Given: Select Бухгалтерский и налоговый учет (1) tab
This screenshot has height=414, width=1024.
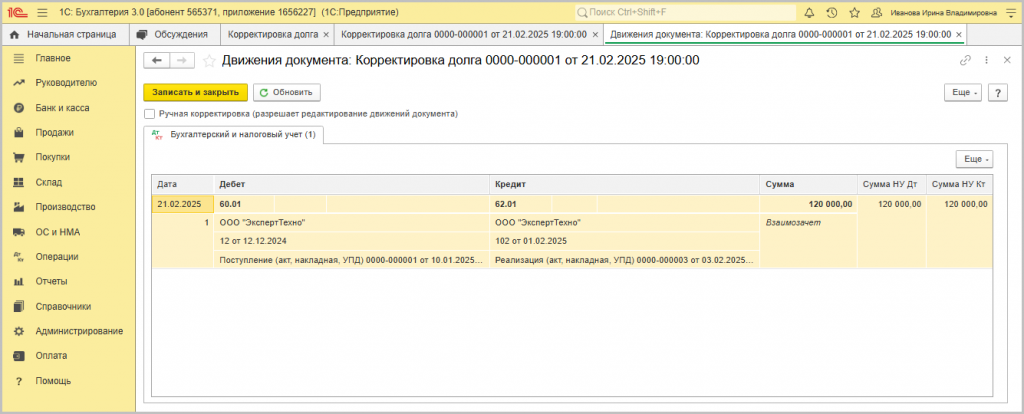Looking at the screenshot, I should click(x=234, y=135).
